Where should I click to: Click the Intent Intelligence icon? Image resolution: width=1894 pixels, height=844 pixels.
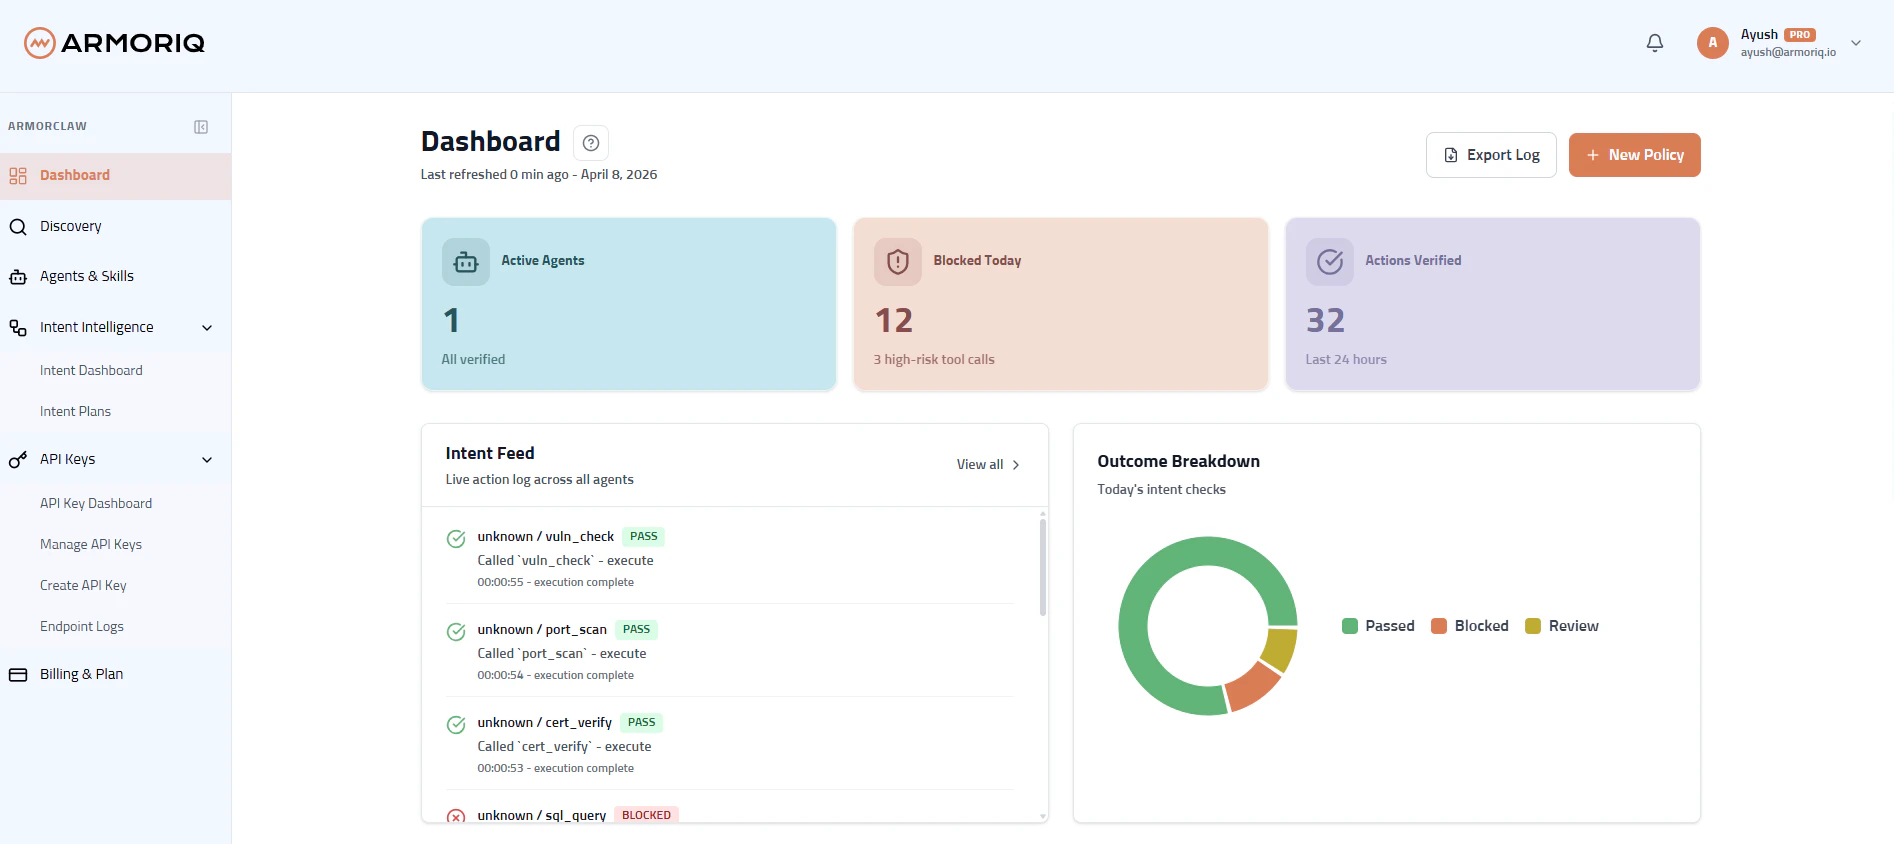pyautogui.click(x=18, y=328)
